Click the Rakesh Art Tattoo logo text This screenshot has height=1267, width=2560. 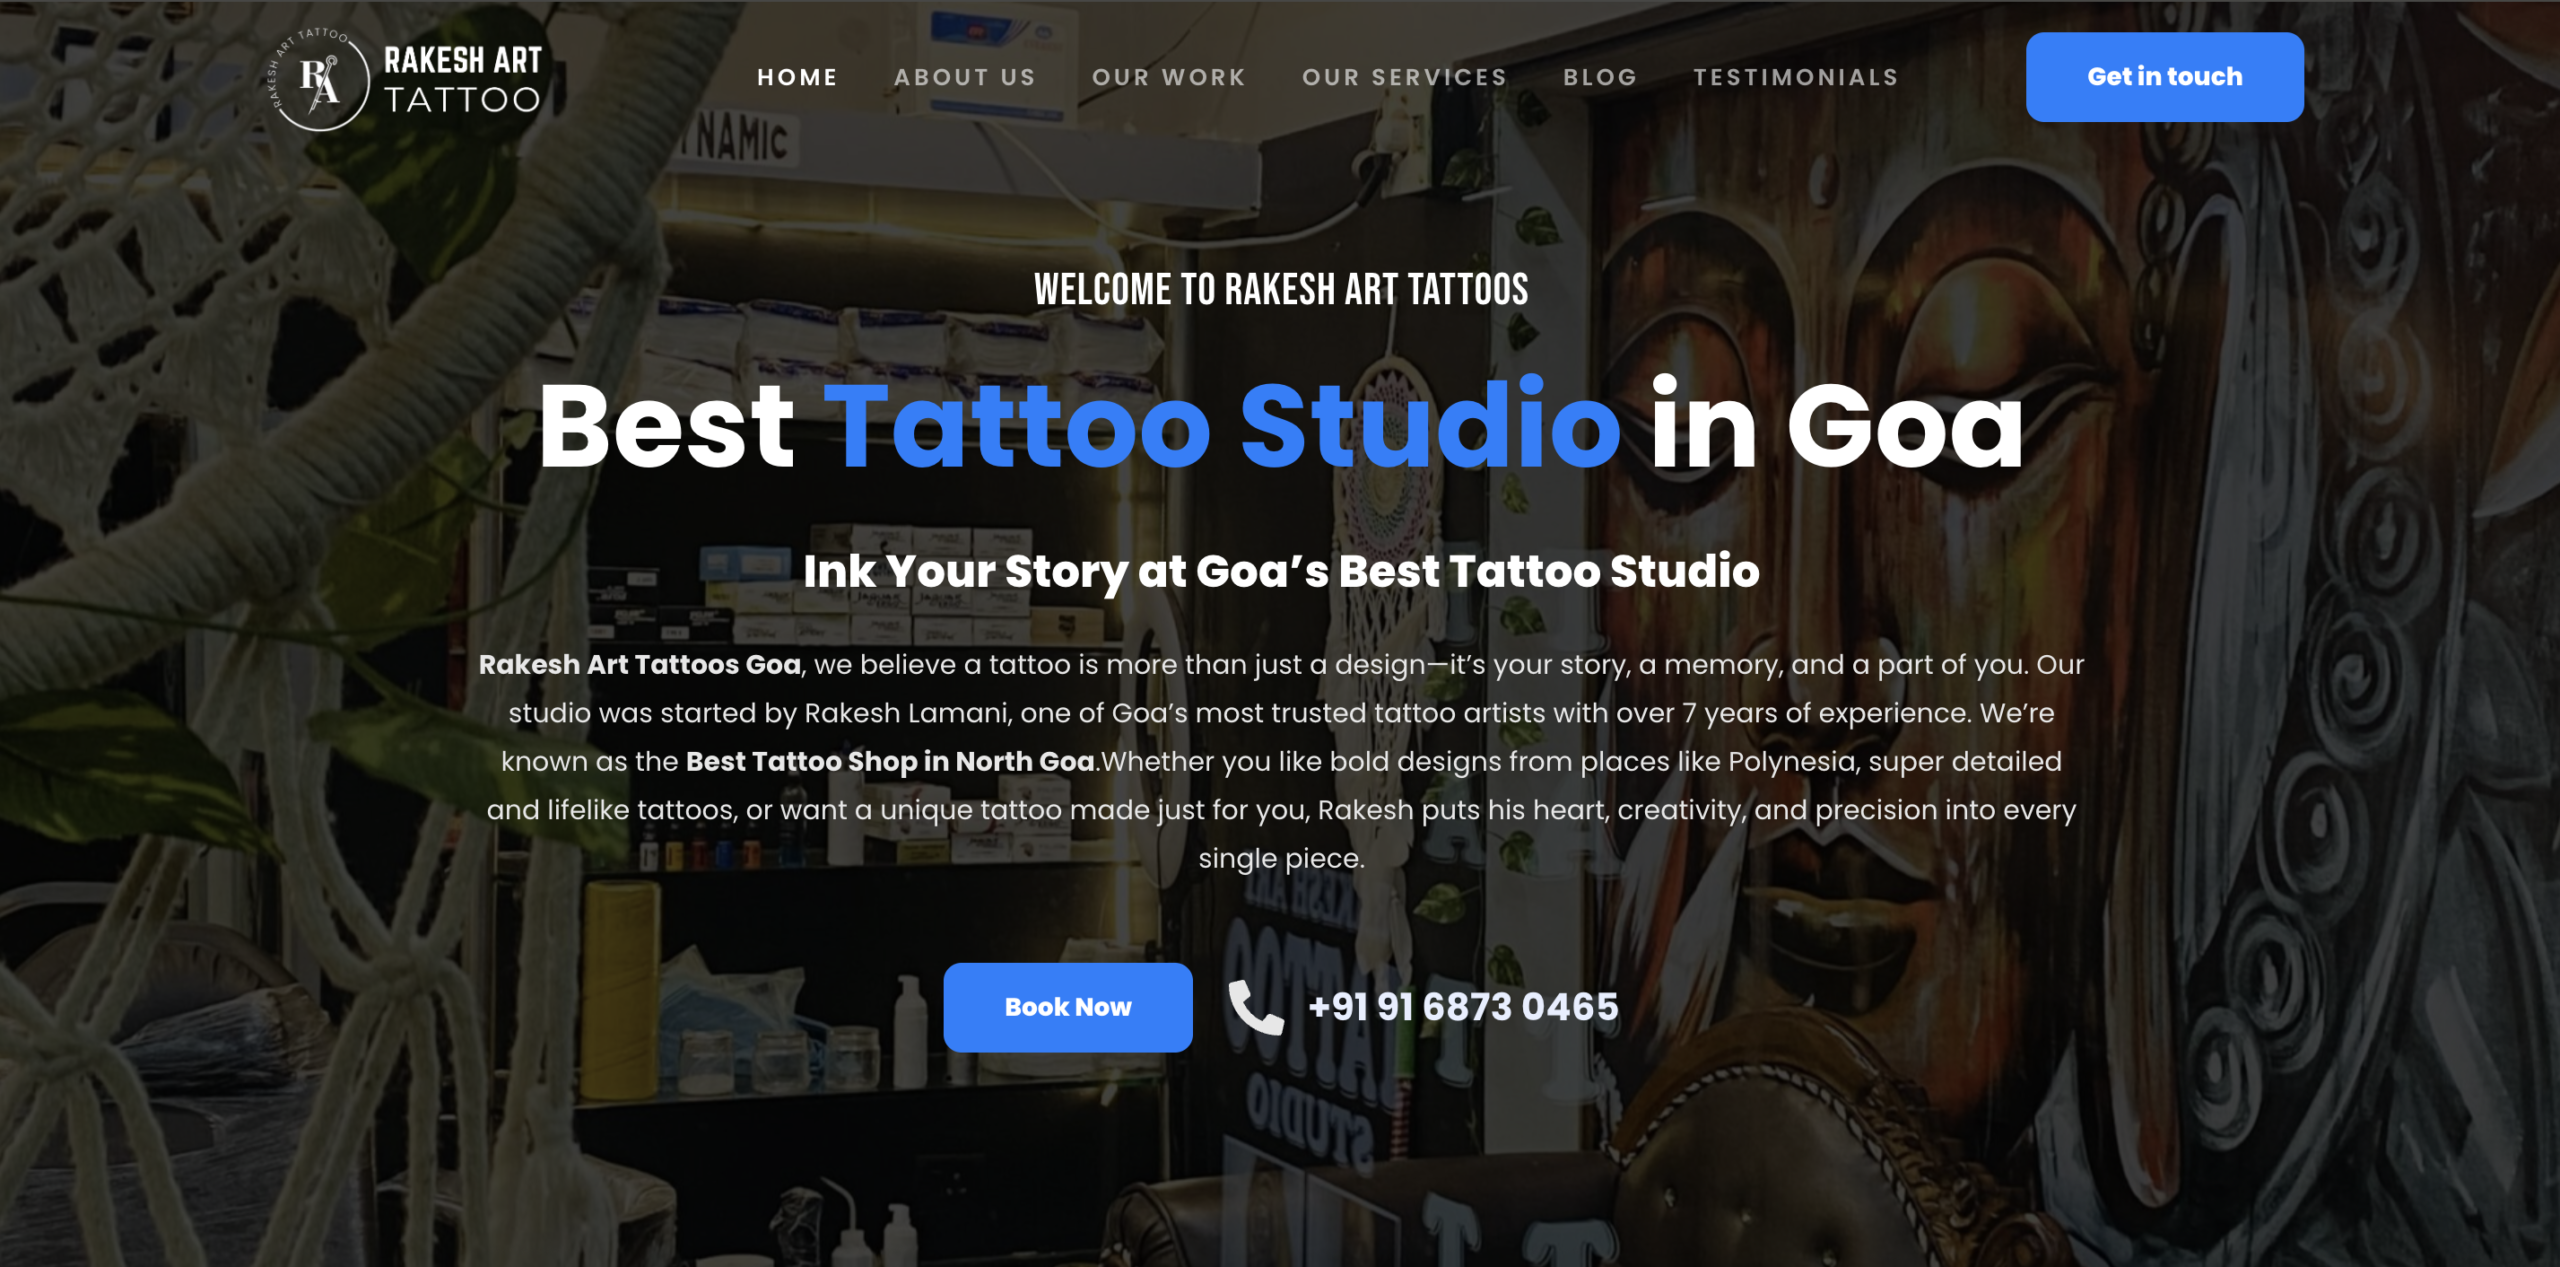[463, 80]
